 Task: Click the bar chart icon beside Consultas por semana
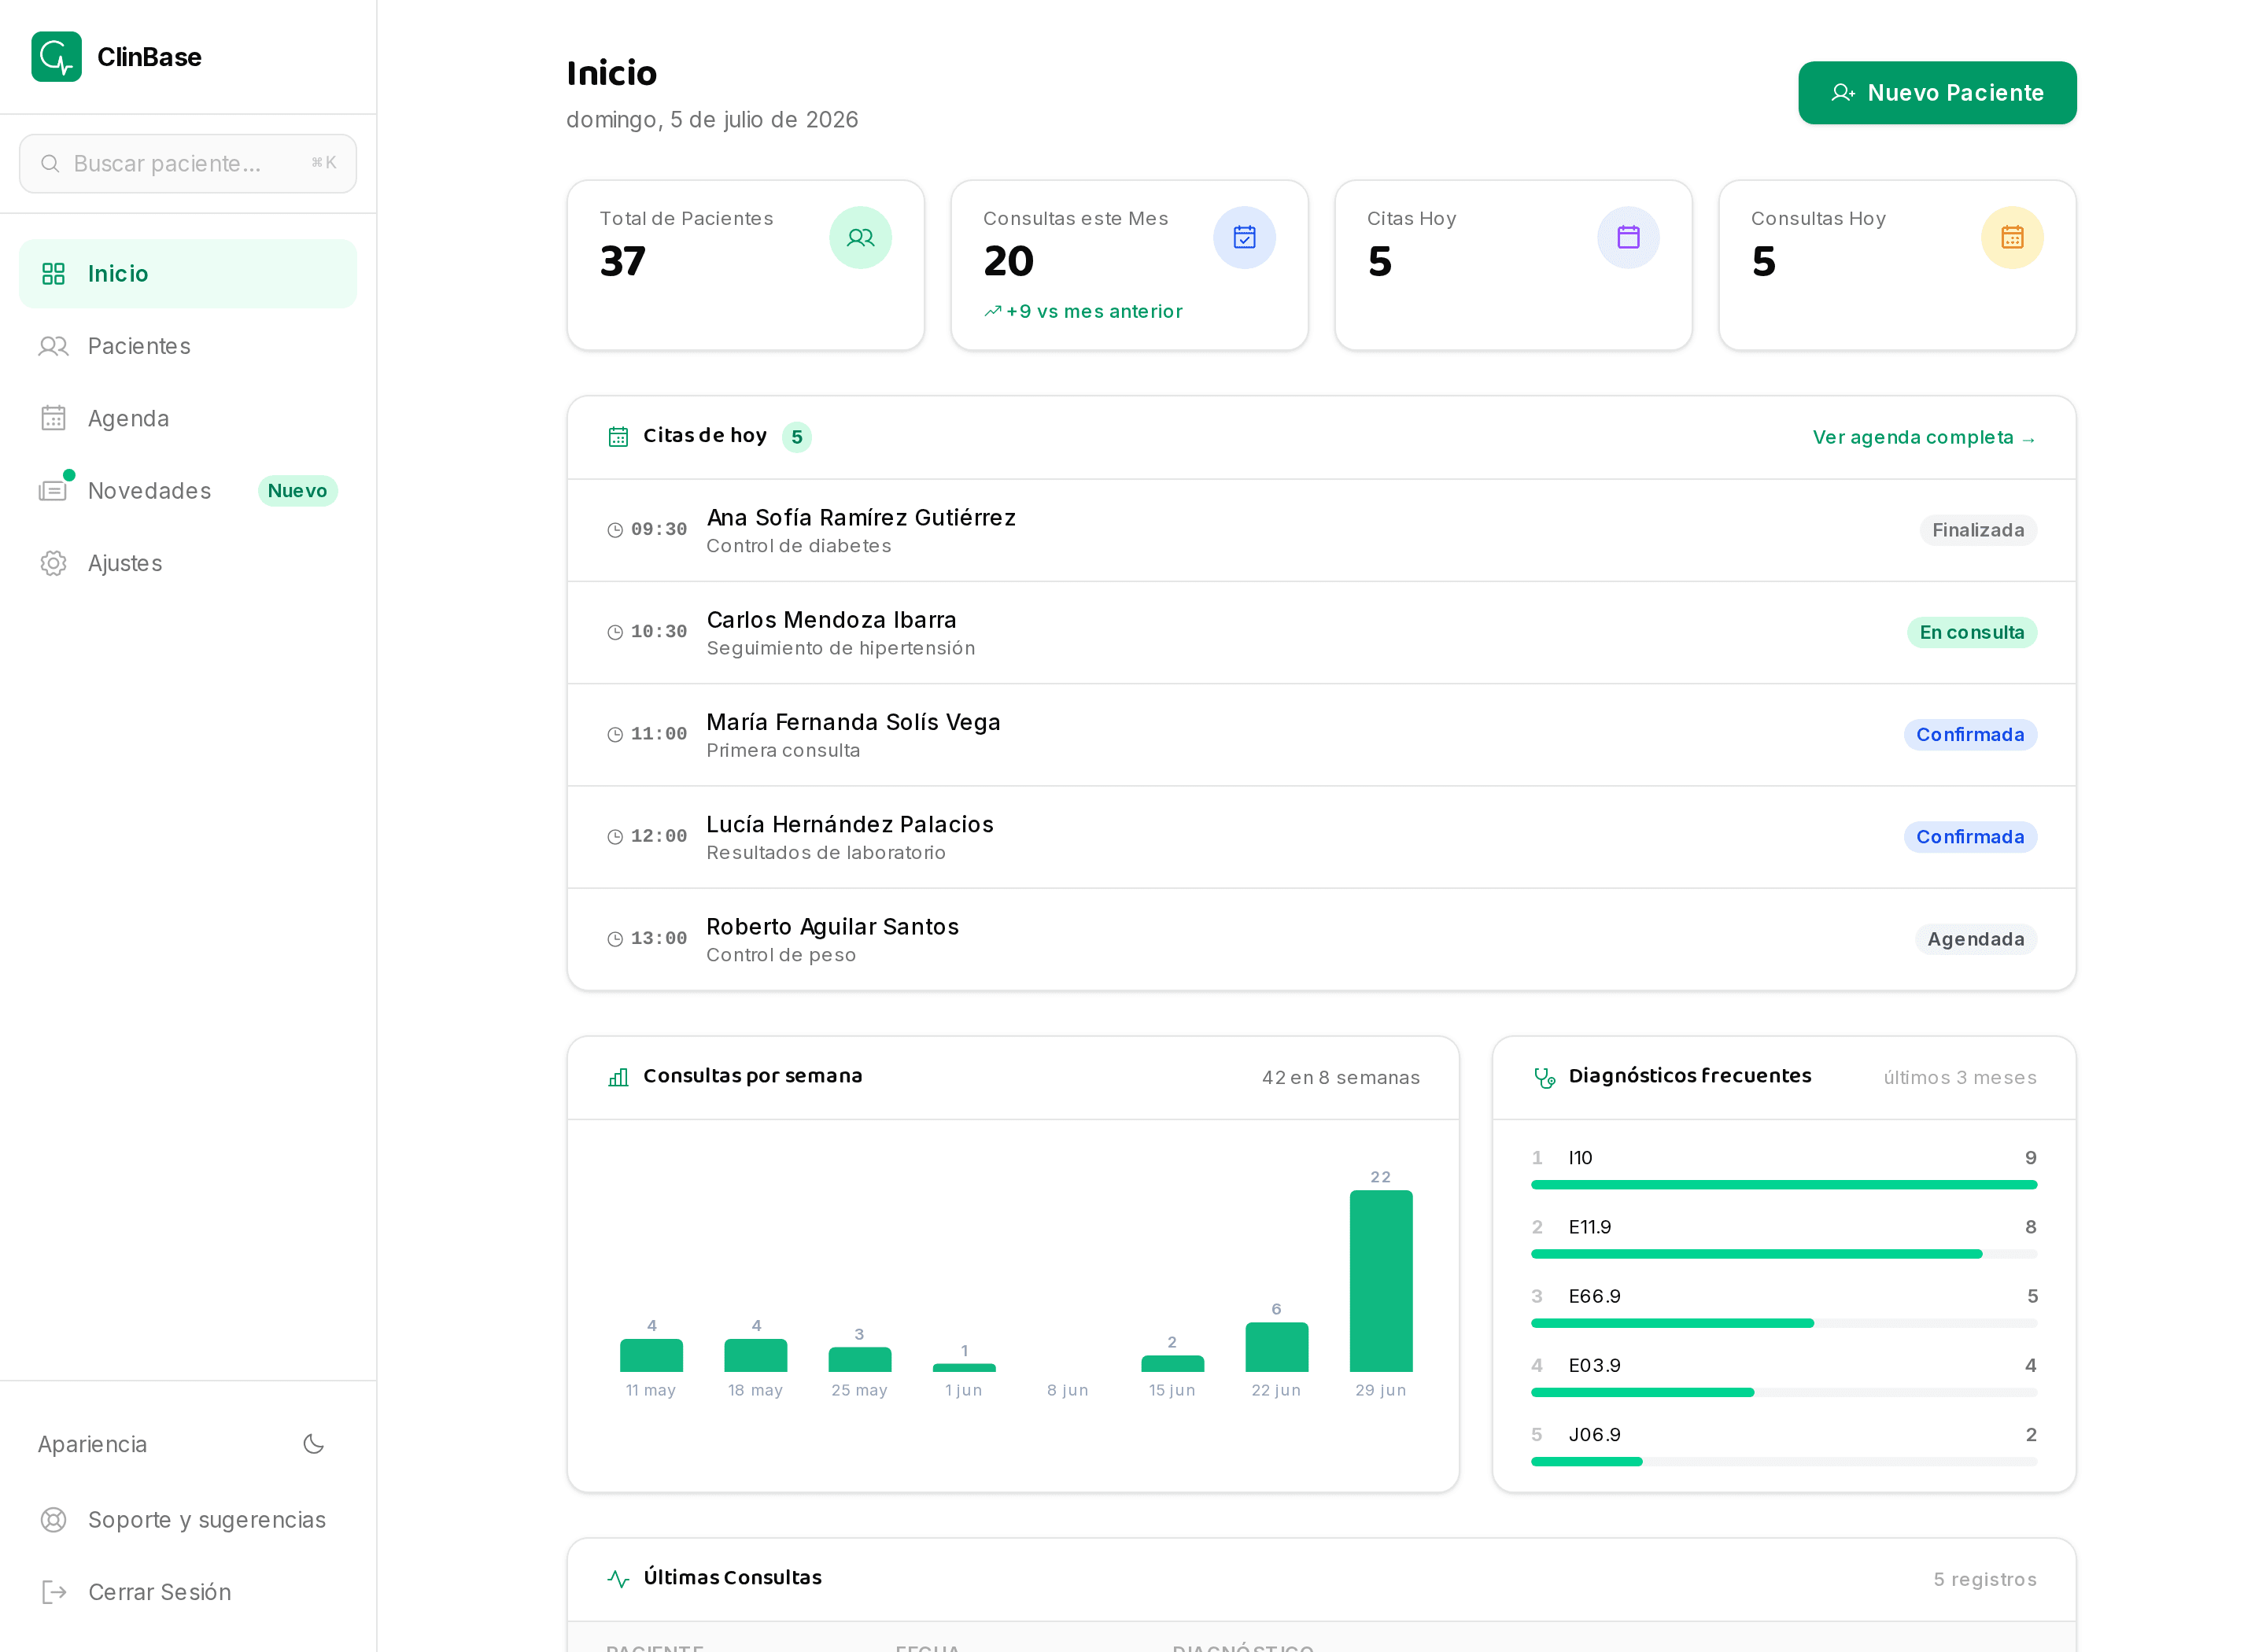pos(618,1077)
